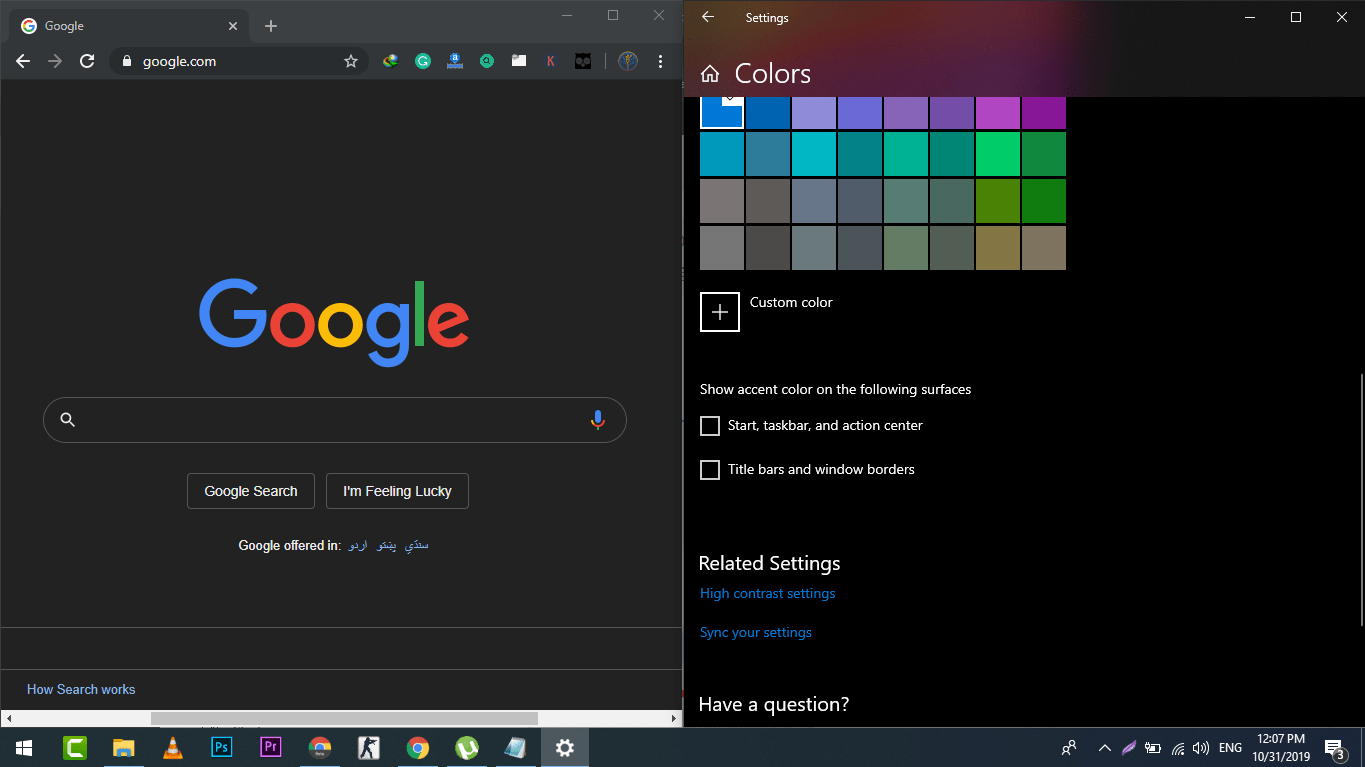This screenshot has width=1365, height=767.
Task: Open Wi-Fi network flyout in tray
Action: pyautogui.click(x=1178, y=748)
